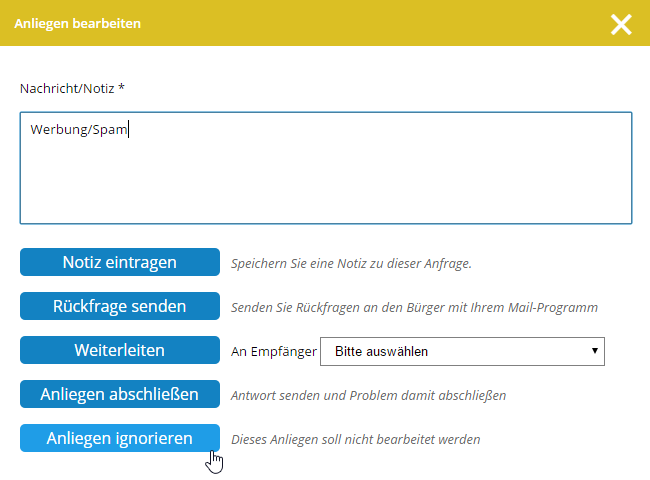Click the Anliegen bearbeiten dialog title

78,24
